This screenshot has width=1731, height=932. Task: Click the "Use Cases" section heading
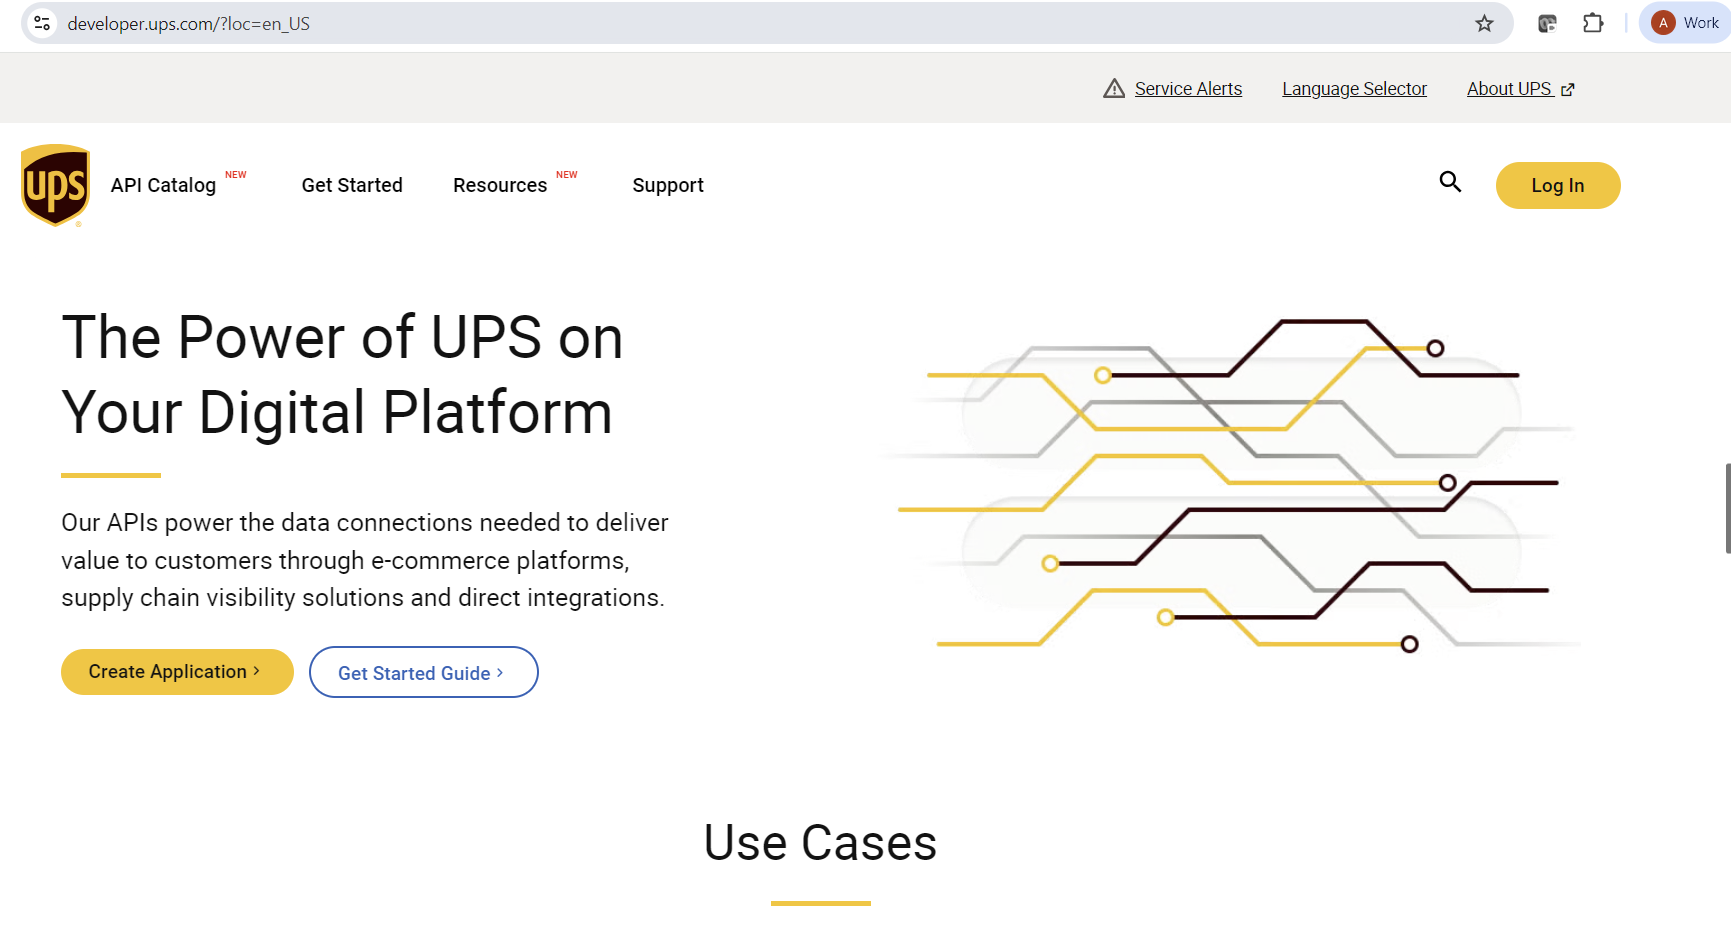pyautogui.click(x=820, y=842)
